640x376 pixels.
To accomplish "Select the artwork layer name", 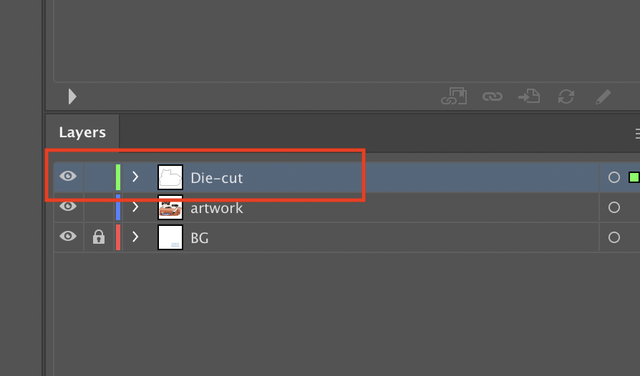I will (x=216, y=208).
